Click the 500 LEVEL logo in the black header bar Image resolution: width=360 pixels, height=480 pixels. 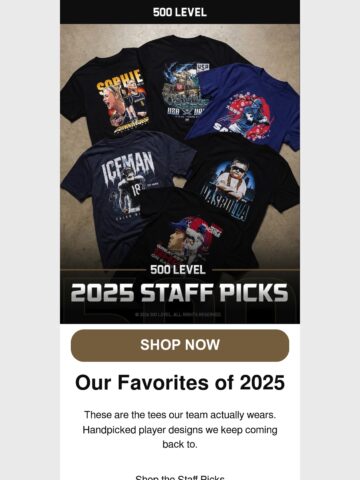pyautogui.click(x=180, y=12)
